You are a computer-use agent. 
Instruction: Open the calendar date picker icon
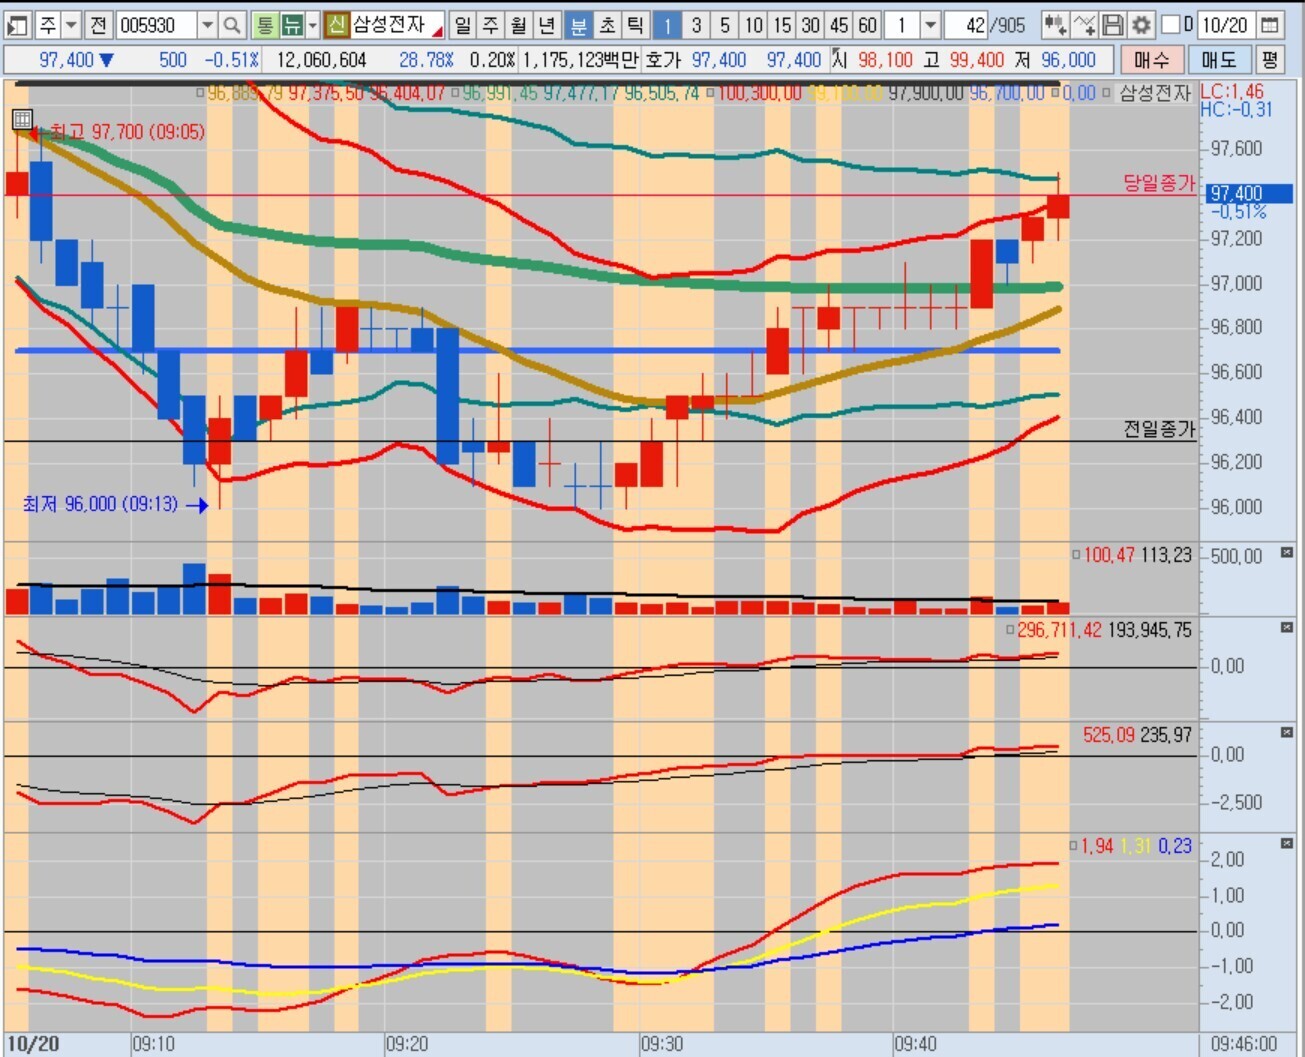1269,25
